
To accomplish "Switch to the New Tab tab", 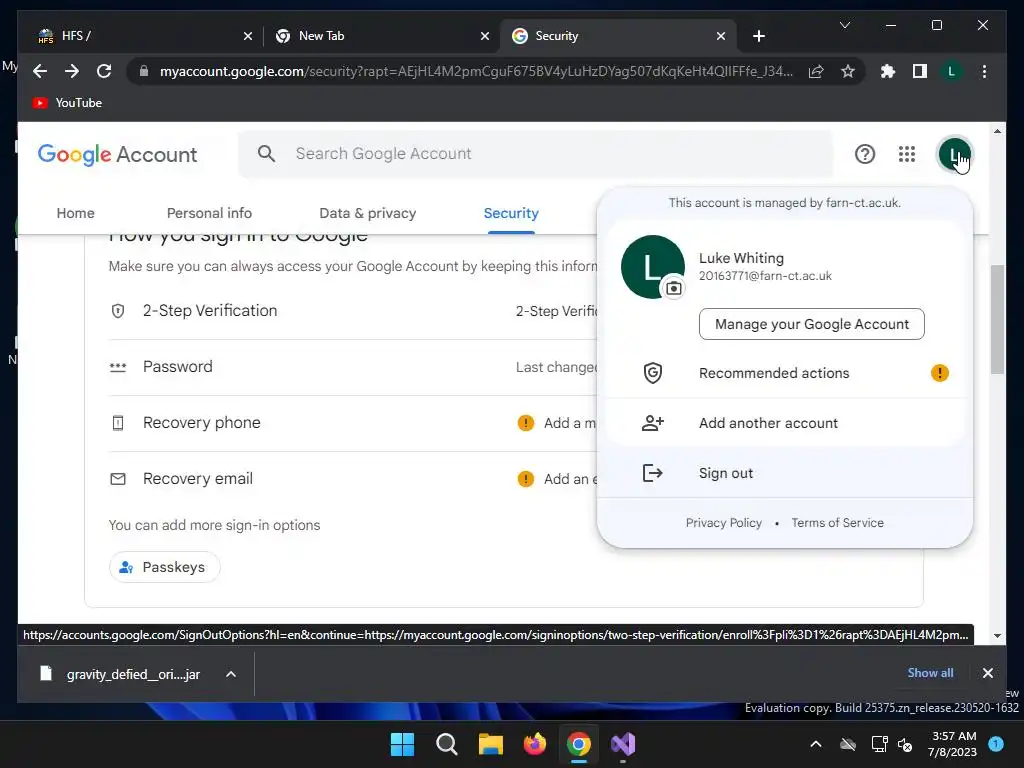I will click(x=382, y=36).
